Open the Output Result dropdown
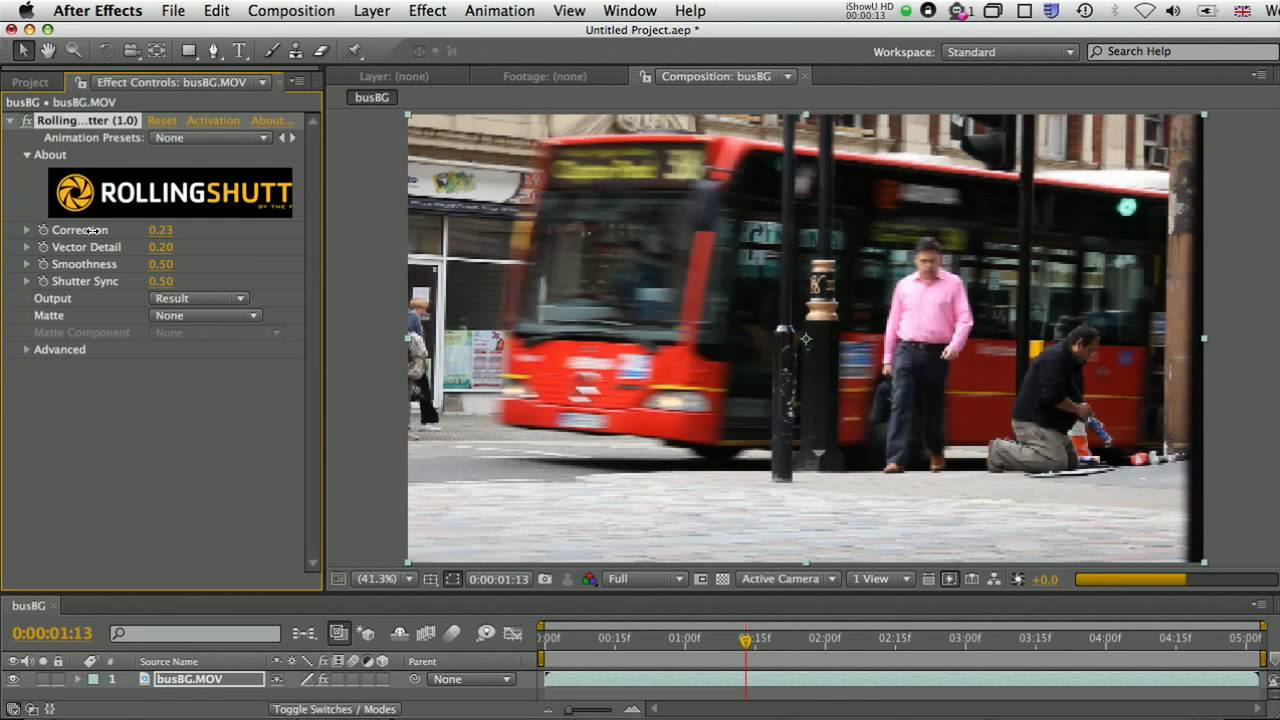Screen dimensions: 1280x720 (x=199, y=298)
